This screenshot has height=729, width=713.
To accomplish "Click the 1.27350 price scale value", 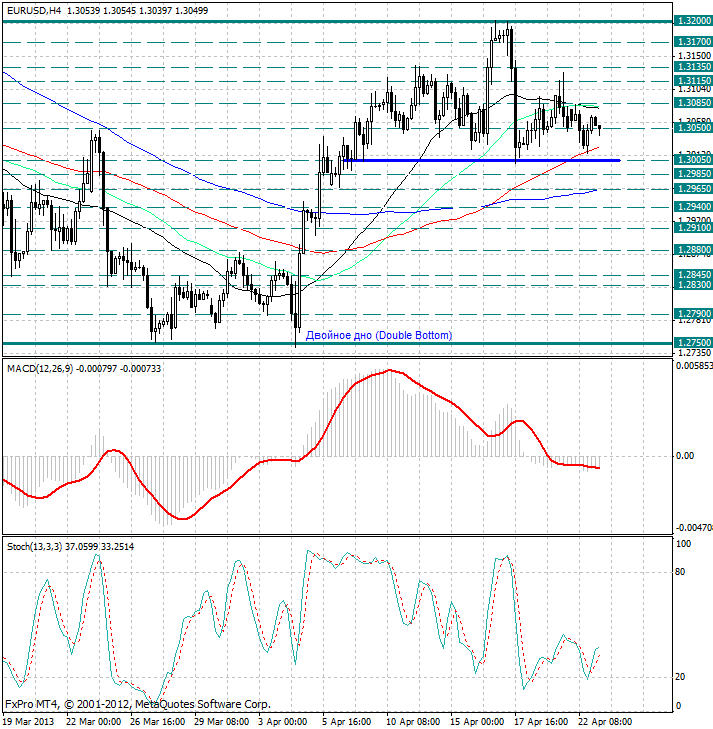I will (694, 353).
